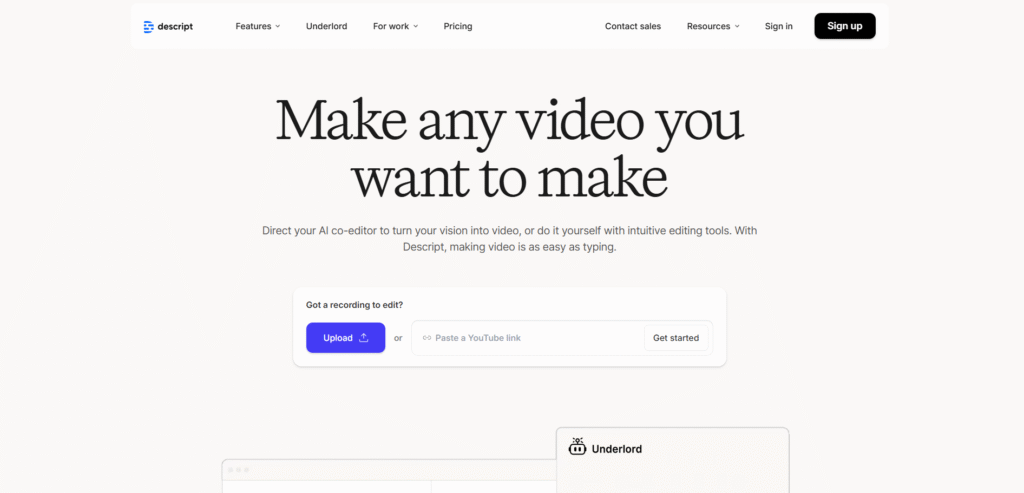
Task: Click Sign in link
Action: click(778, 27)
